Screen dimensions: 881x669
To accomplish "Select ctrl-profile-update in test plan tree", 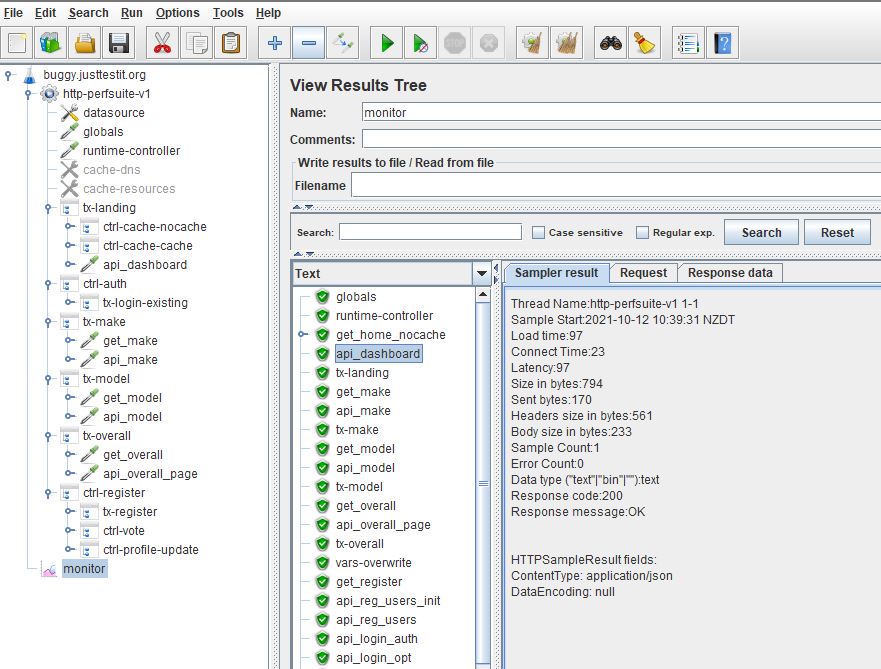I will [x=151, y=550].
